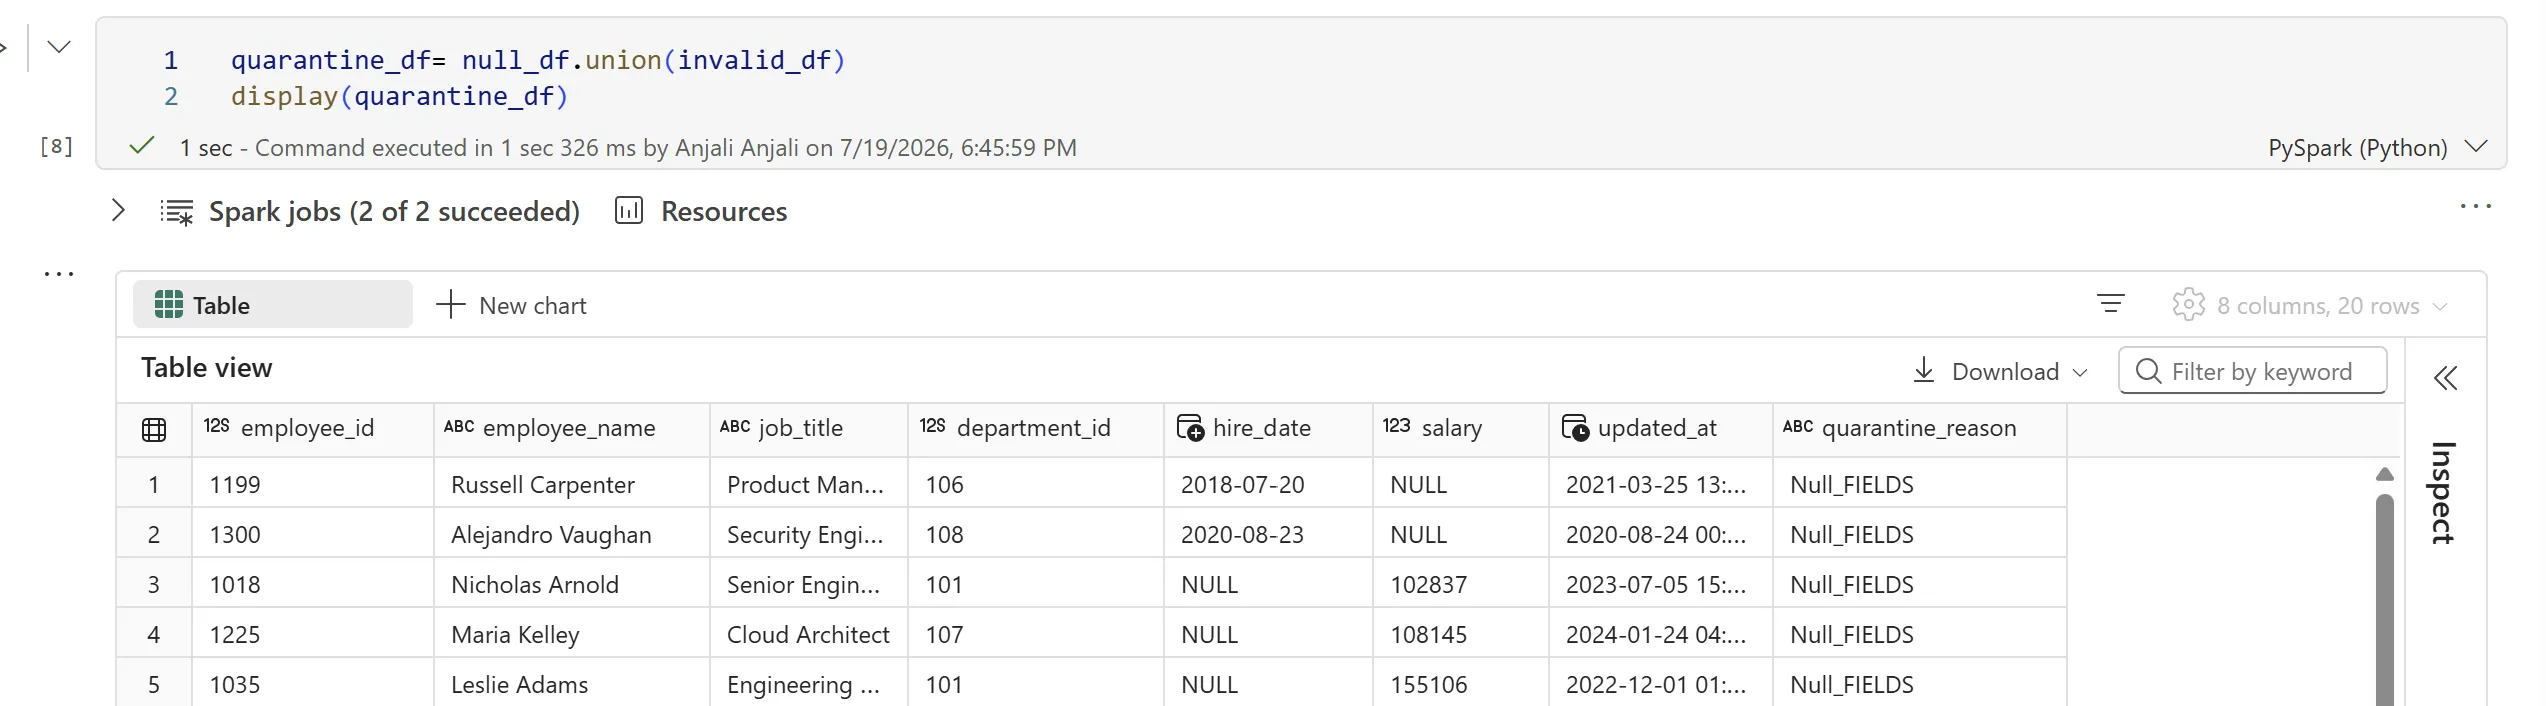Focus the Filter by keyword field
This screenshot has height=706, width=2546.
(2253, 371)
